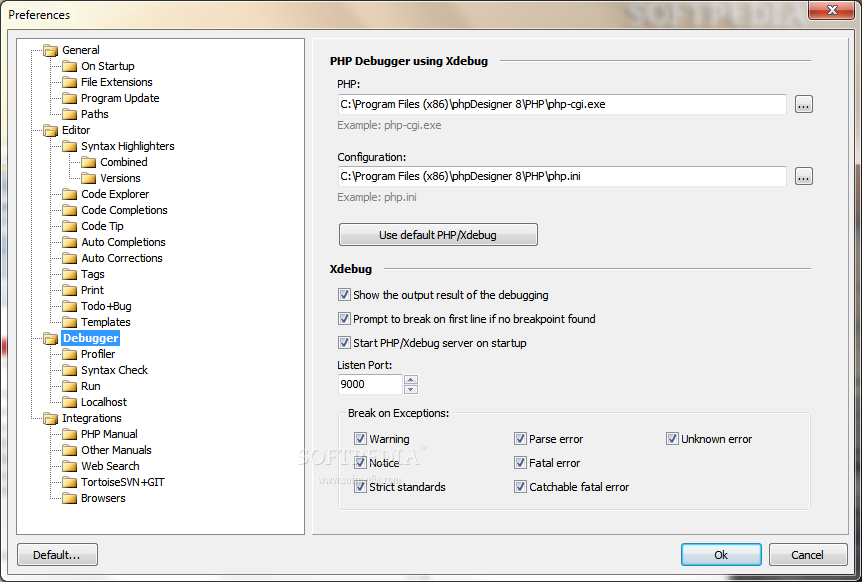Browse for the PHP executable path

(x=804, y=104)
